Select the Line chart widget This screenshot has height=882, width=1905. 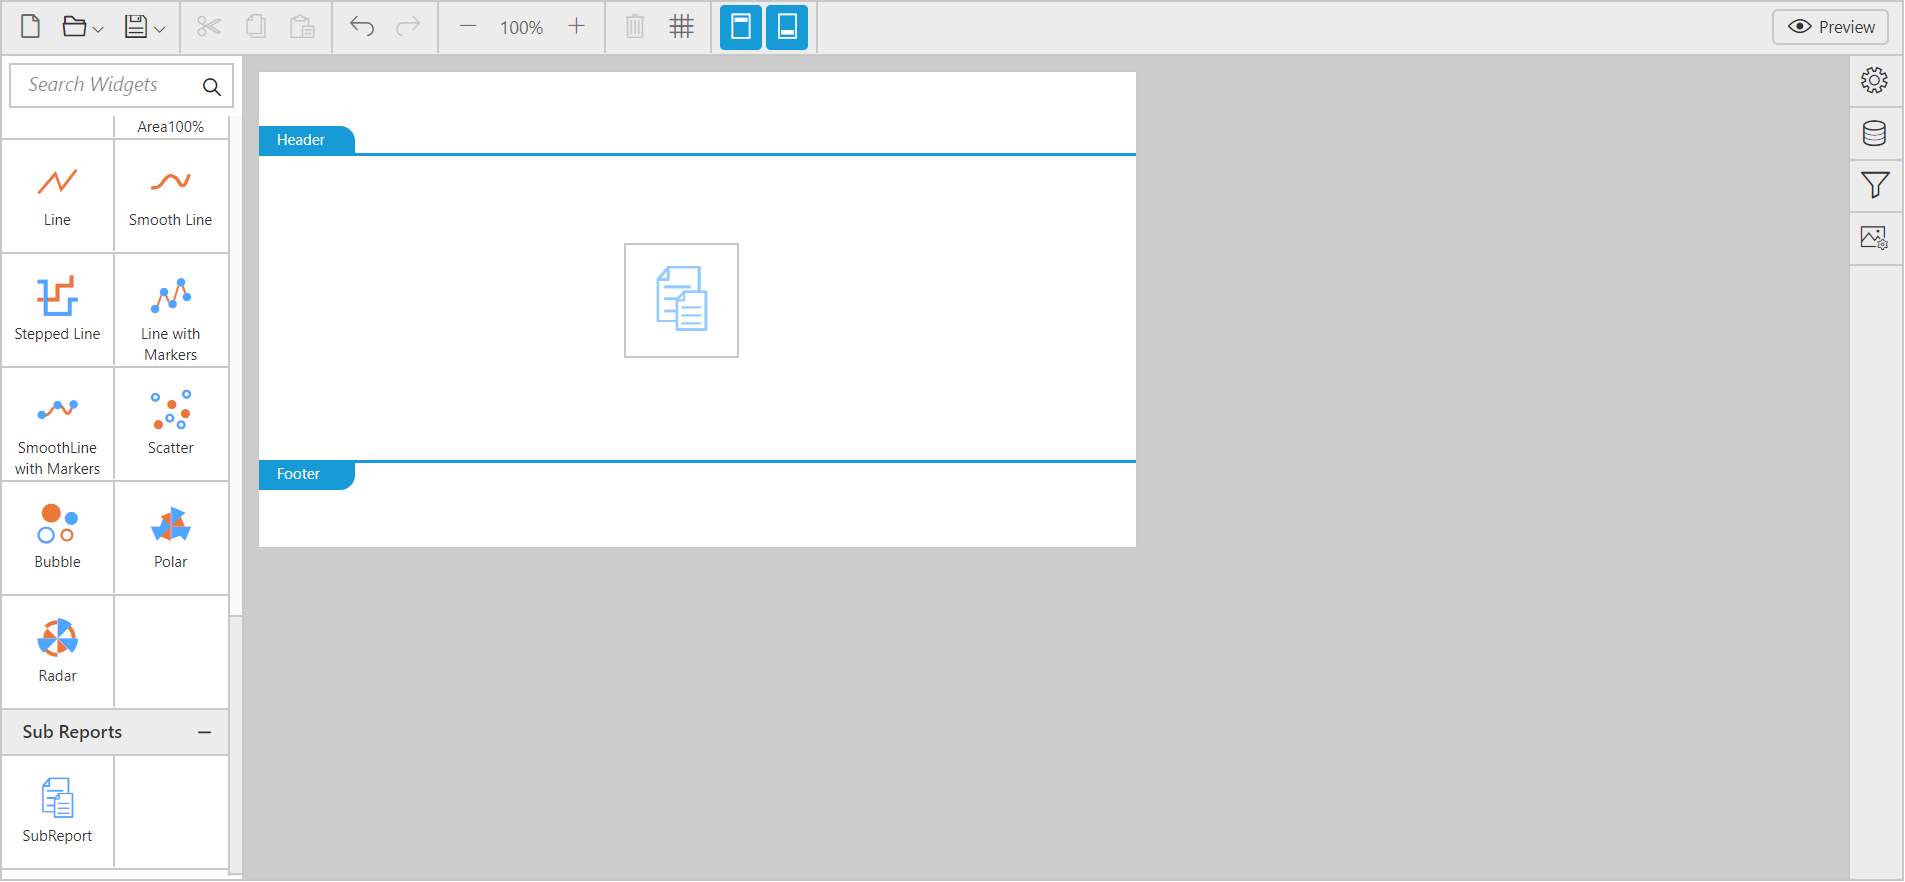57,196
